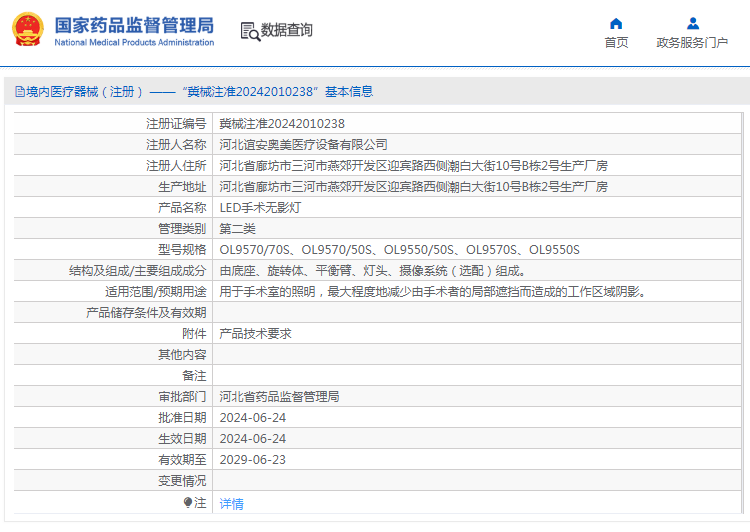The height and width of the screenshot is (532, 750).
Task: Click the home house icon
Action: pyautogui.click(x=616, y=23)
